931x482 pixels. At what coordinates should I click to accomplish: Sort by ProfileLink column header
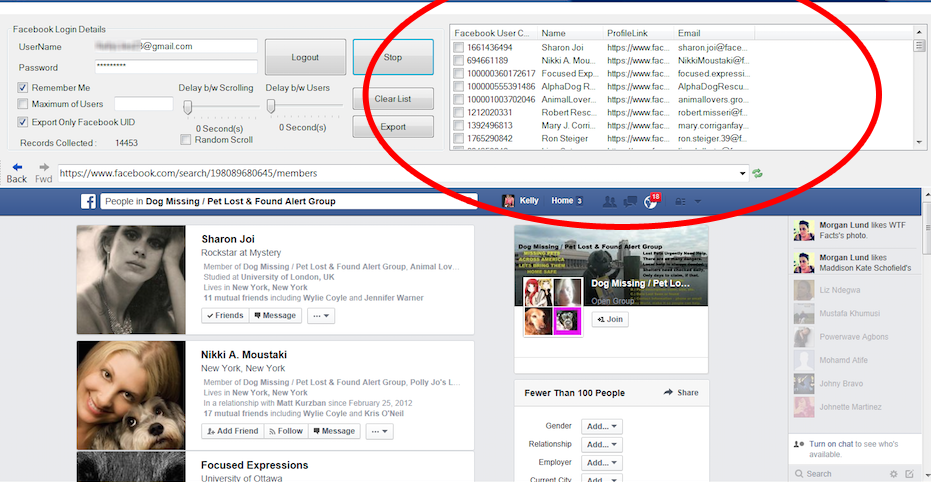pyautogui.click(x=638, y=33)
